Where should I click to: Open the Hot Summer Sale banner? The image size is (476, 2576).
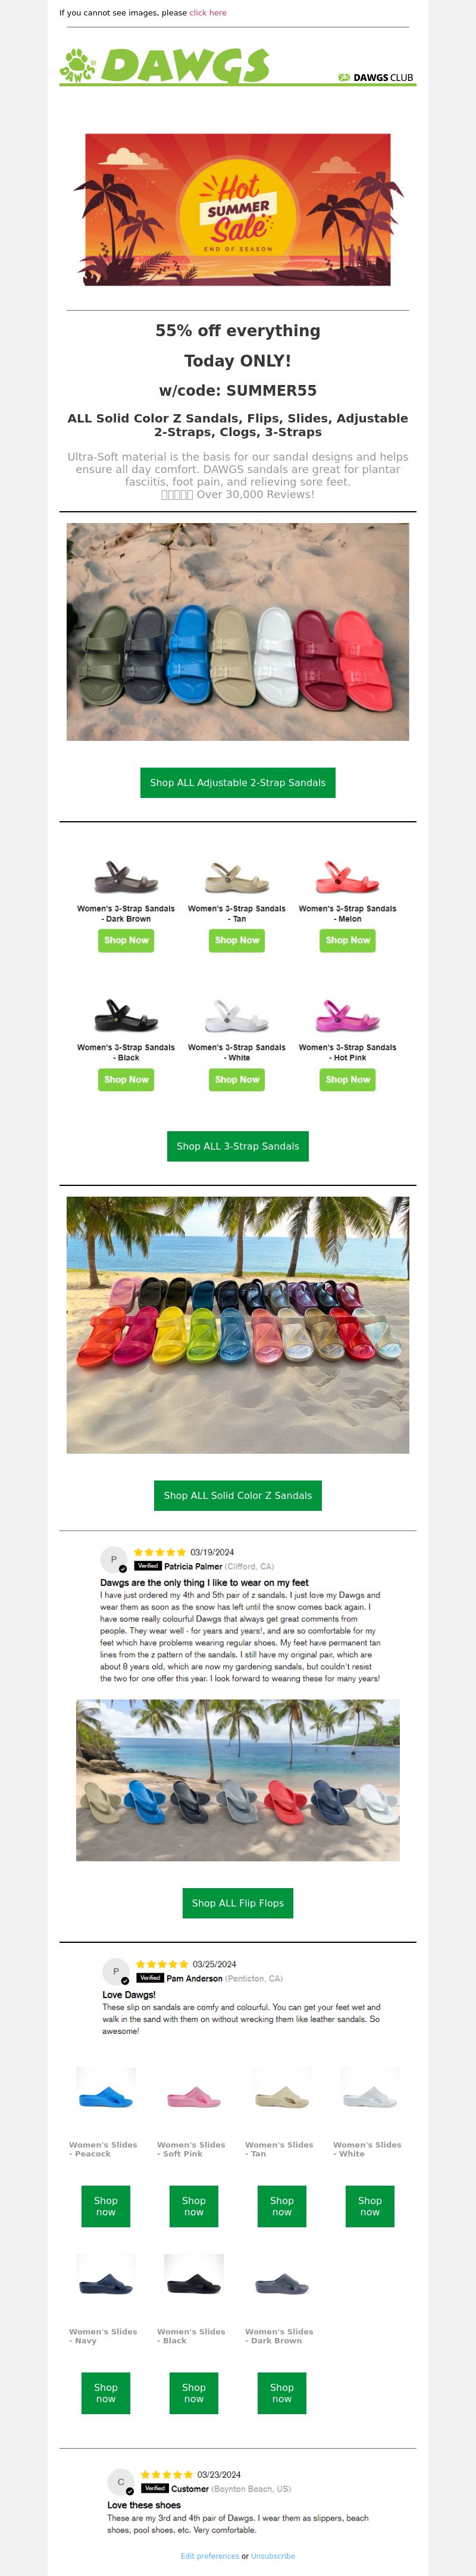click(x=238, y=210)
